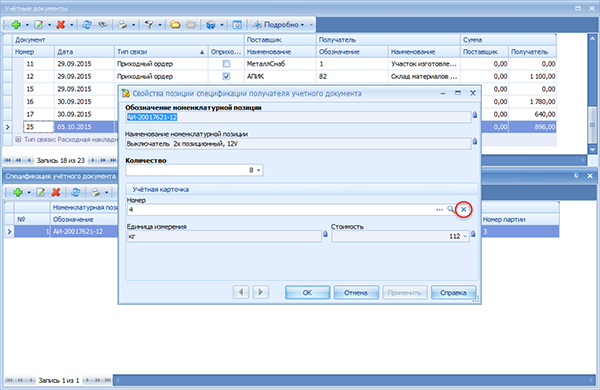The width and height of the screenshot is (600, 390).
Task: Delete specification row with lower red X
Action: pos(56,193)
